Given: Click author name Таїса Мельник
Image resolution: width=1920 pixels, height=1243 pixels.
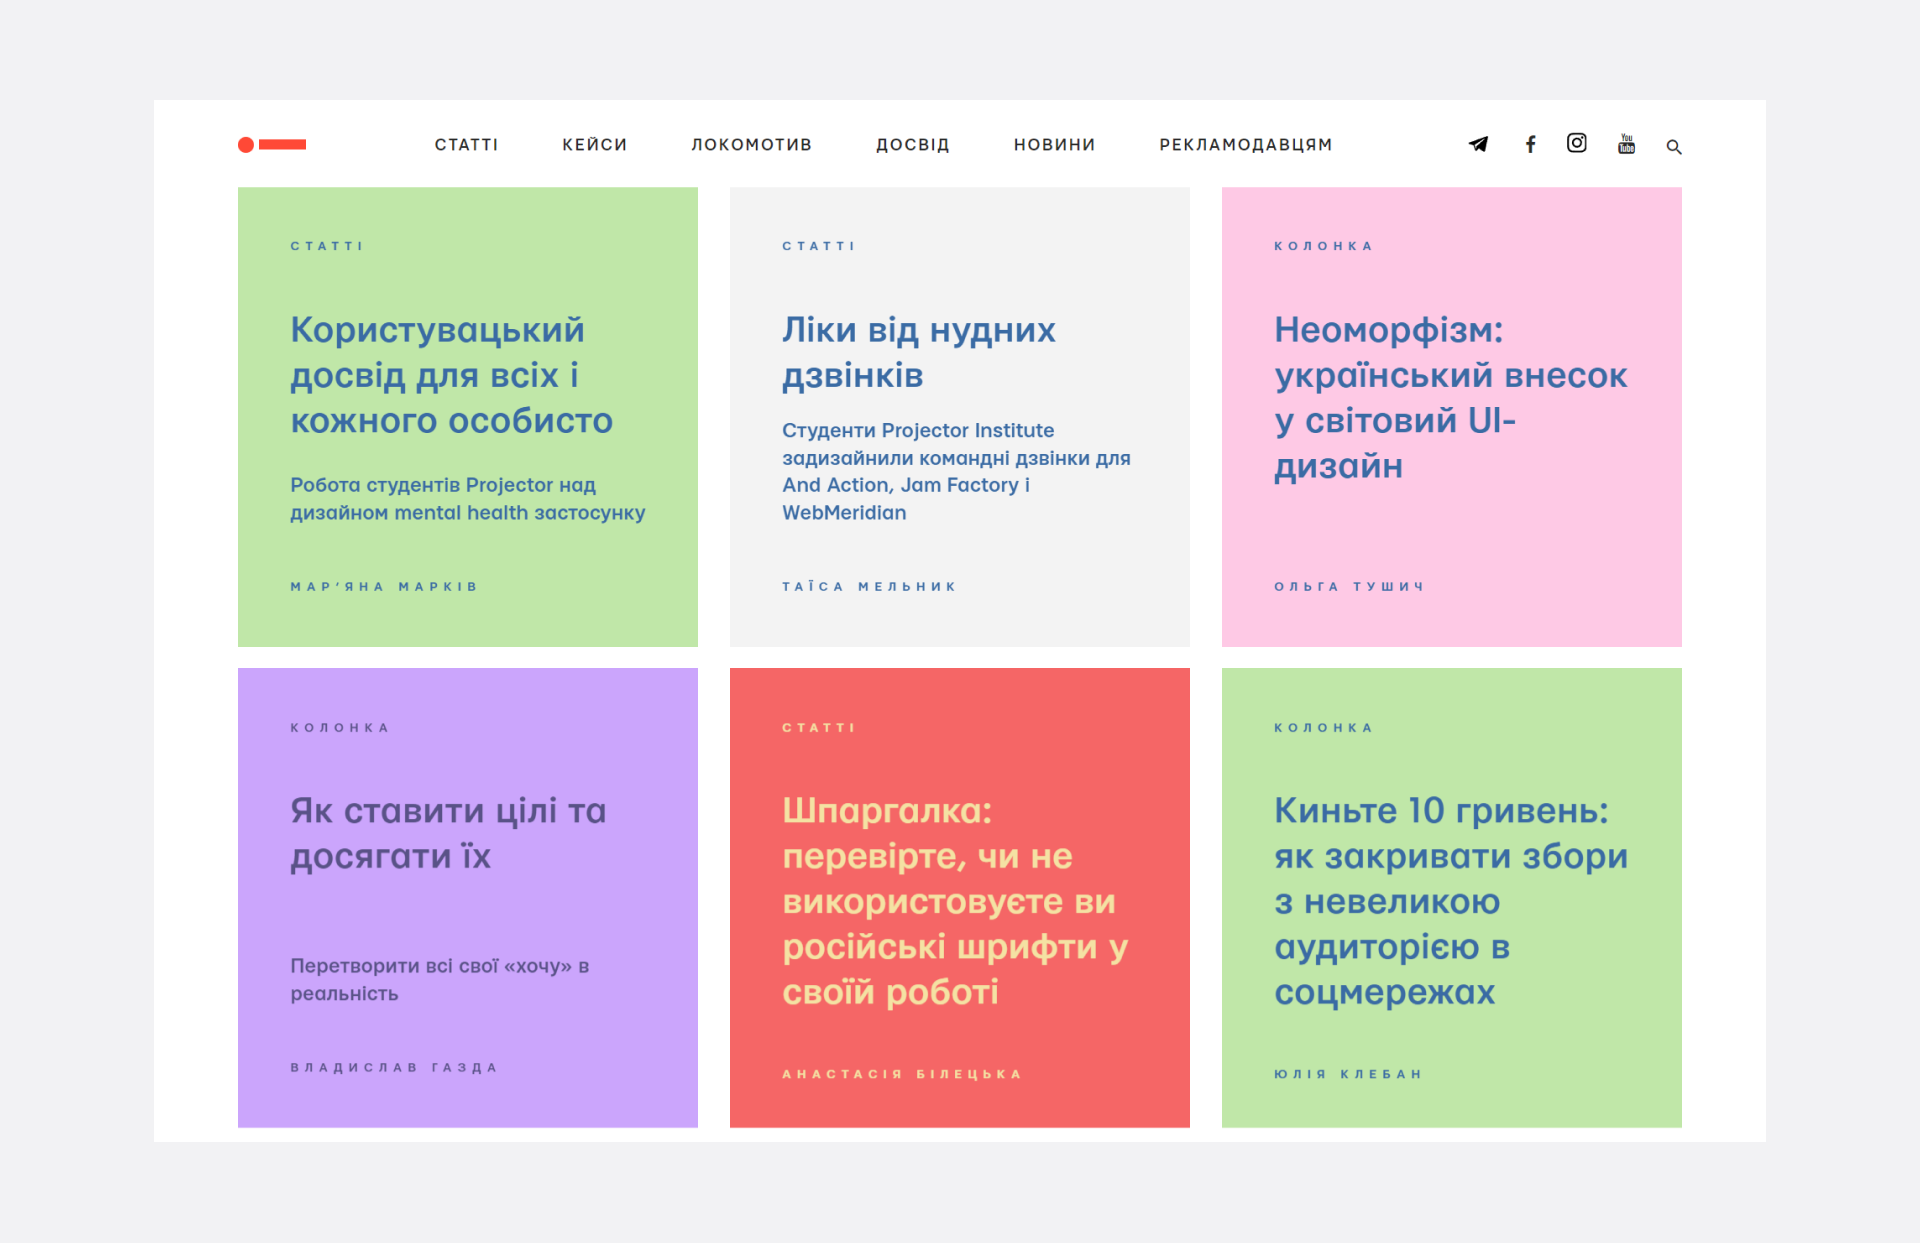Looking at the screenshot, I should coord(869,587).
